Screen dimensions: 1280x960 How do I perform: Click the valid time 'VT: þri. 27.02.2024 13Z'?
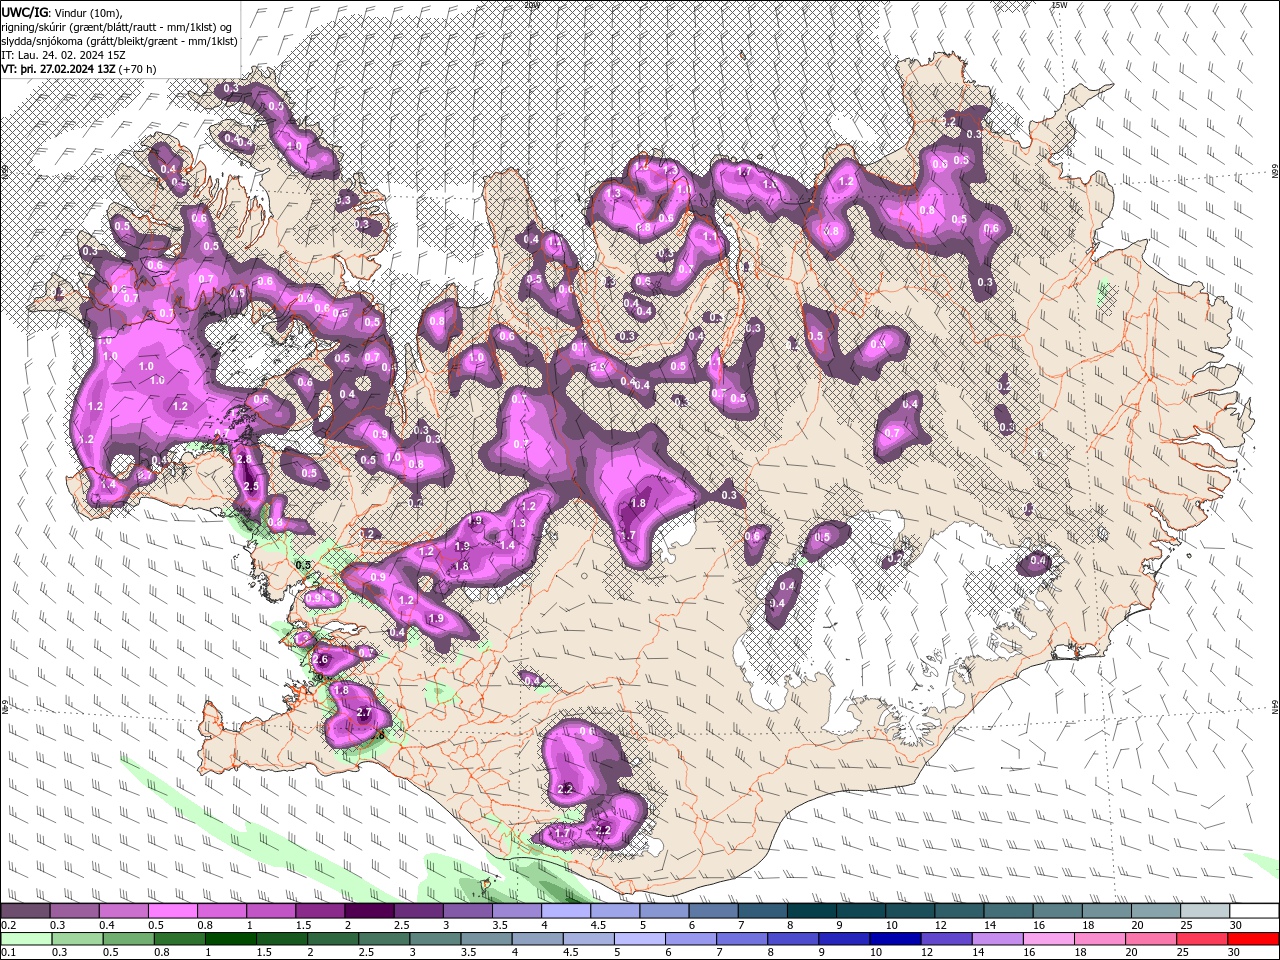[58, 69]
